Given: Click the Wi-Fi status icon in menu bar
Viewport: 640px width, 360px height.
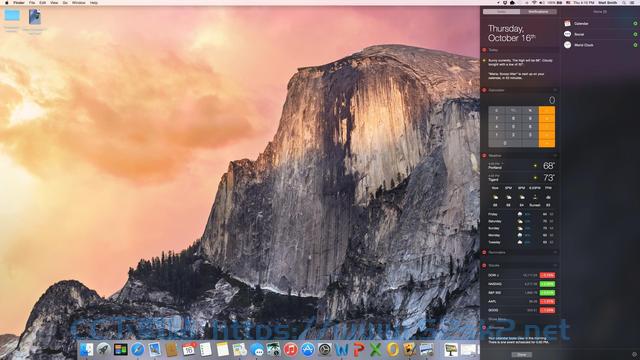Looking at the screenshot, I should (534, 2).
